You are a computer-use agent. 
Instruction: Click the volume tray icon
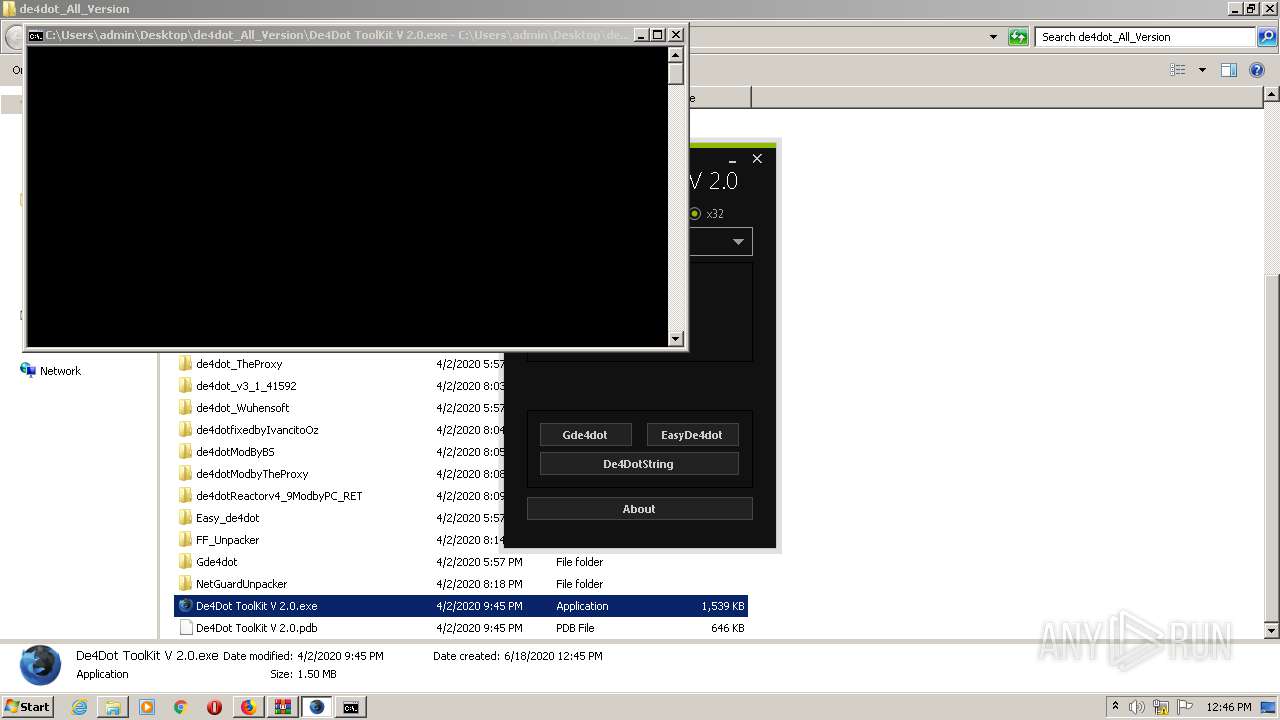tap(1138, 707)
